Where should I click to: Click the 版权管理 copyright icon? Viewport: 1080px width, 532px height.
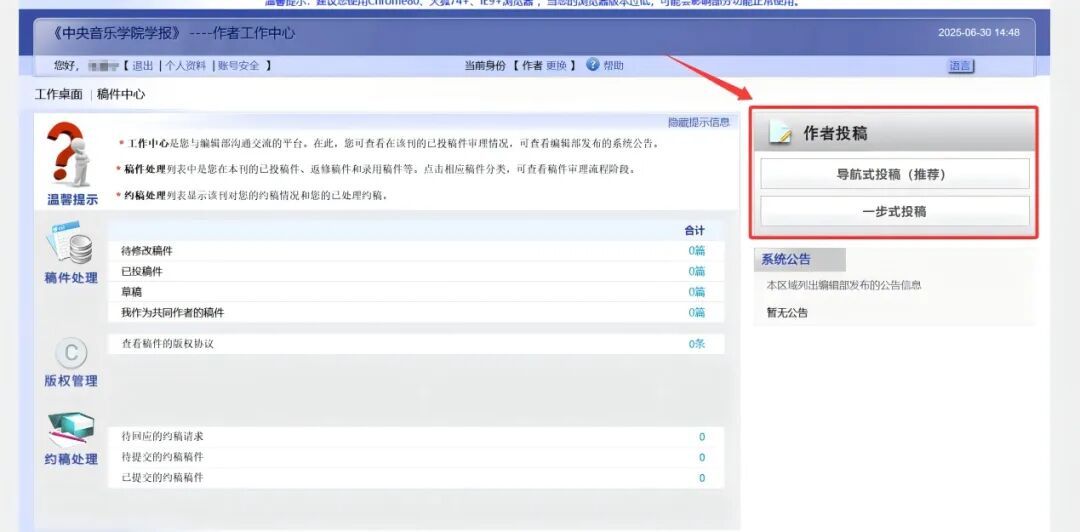[71, 353]
